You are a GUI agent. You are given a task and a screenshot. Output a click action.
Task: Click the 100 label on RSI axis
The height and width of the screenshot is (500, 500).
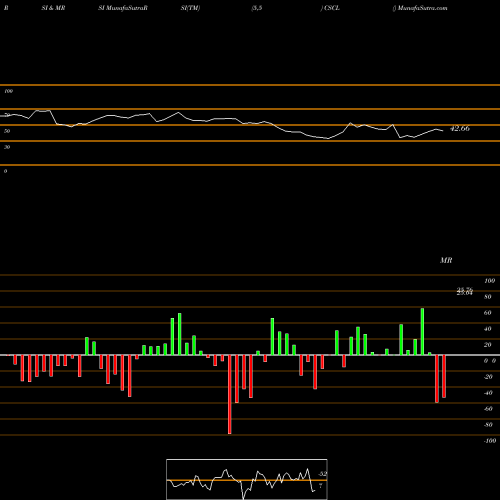tap(8, 91)
